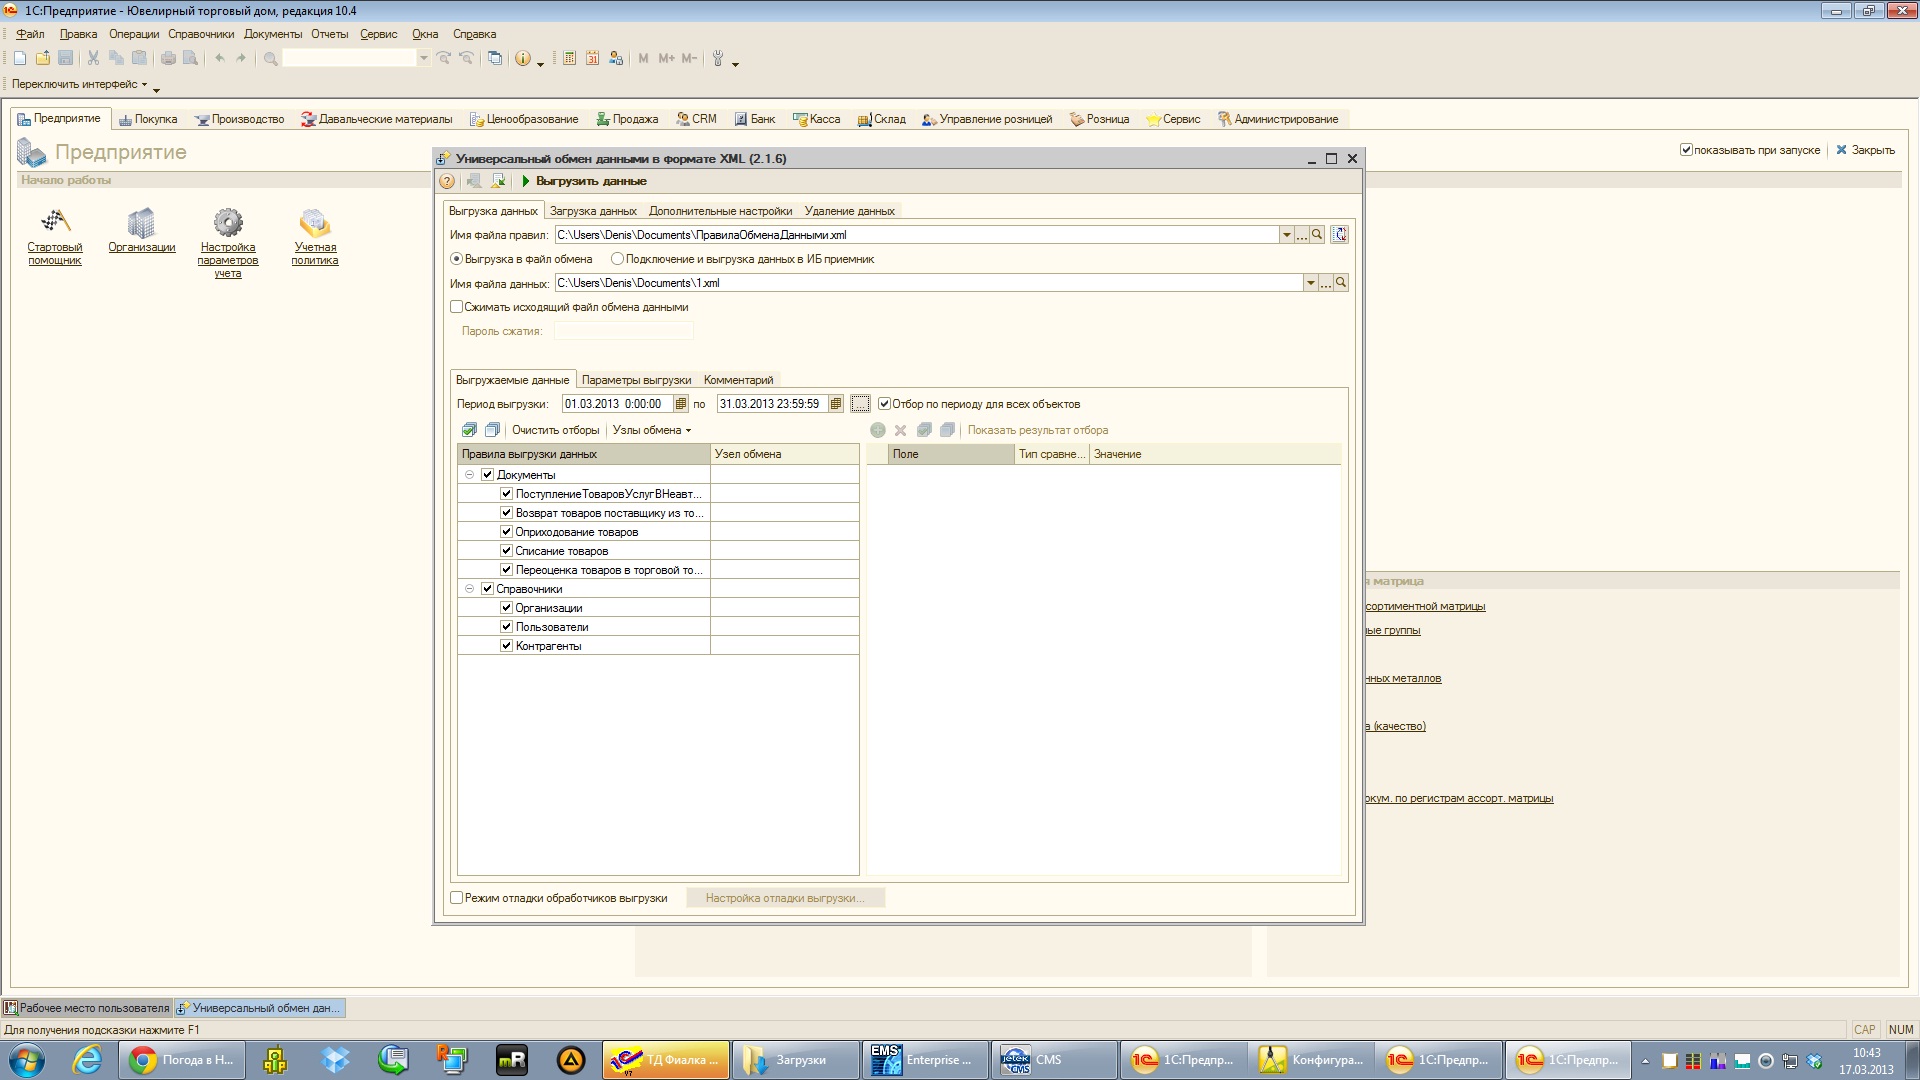Enable Сжимать исходящий файл обмена данными

click(456, 307)
